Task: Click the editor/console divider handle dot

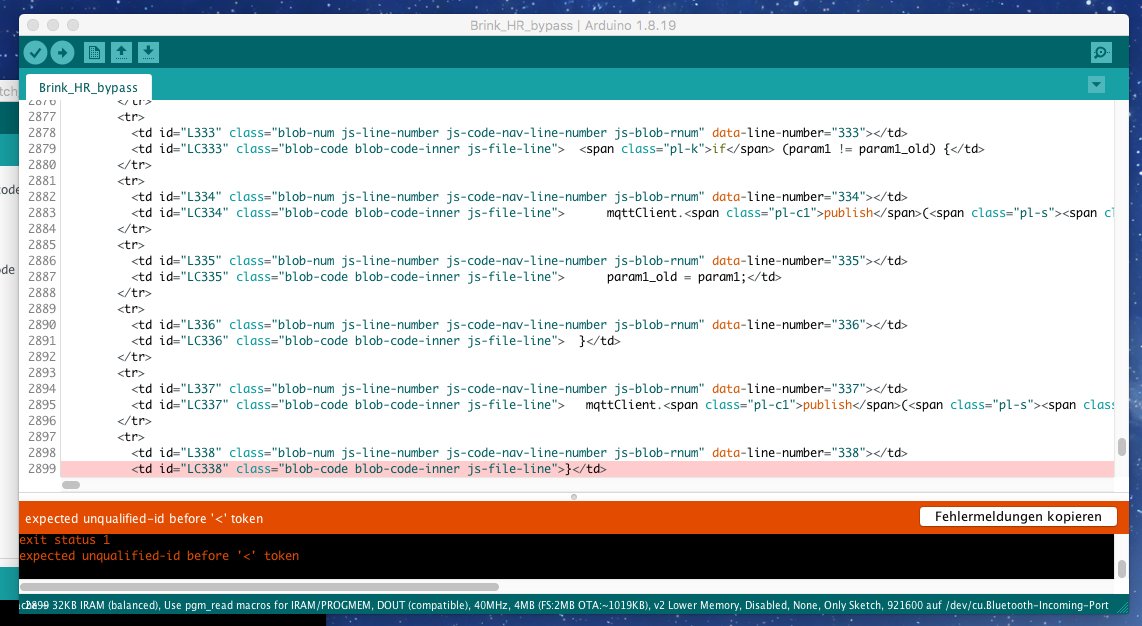Action: 574,497
